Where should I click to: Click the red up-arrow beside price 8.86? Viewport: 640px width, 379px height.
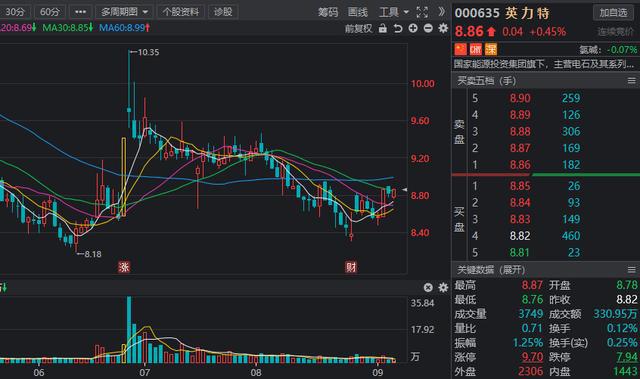tap(491, 31)
